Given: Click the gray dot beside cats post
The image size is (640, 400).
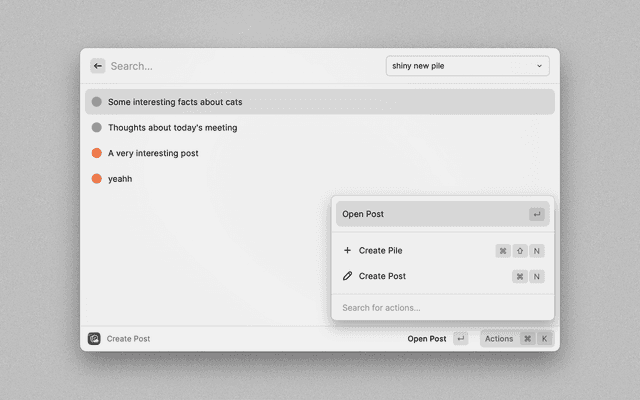Looking at the screenshot, I should tap(96, 102).
